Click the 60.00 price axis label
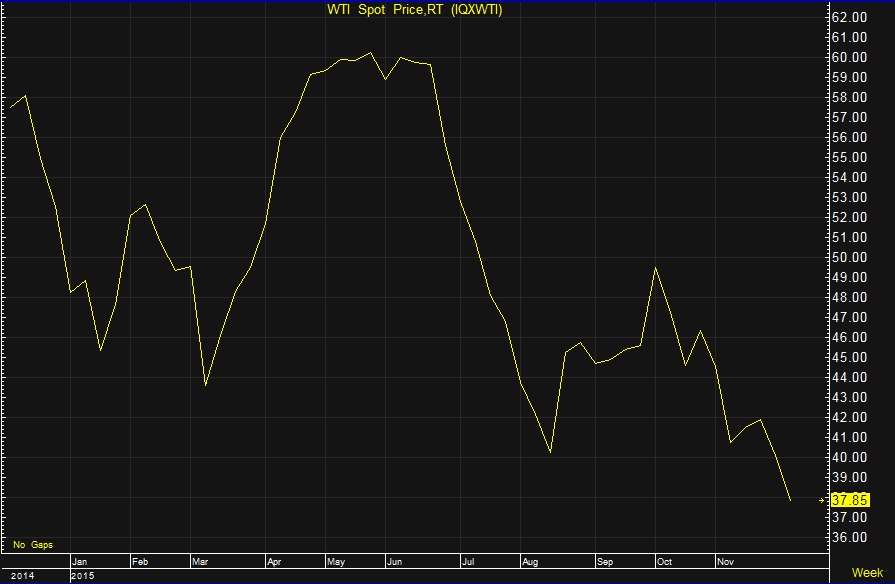This screenshot has width=895, height=584. click(x=849, y=57)
